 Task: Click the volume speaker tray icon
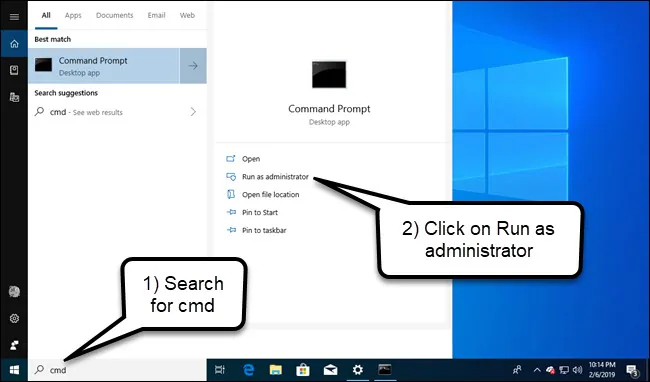[x=577, y=370]
